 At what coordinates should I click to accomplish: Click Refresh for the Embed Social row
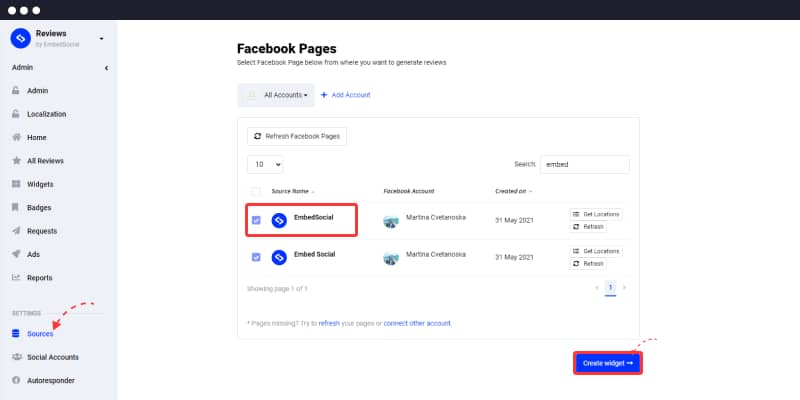pyautogui.click(x=588, y=264)
